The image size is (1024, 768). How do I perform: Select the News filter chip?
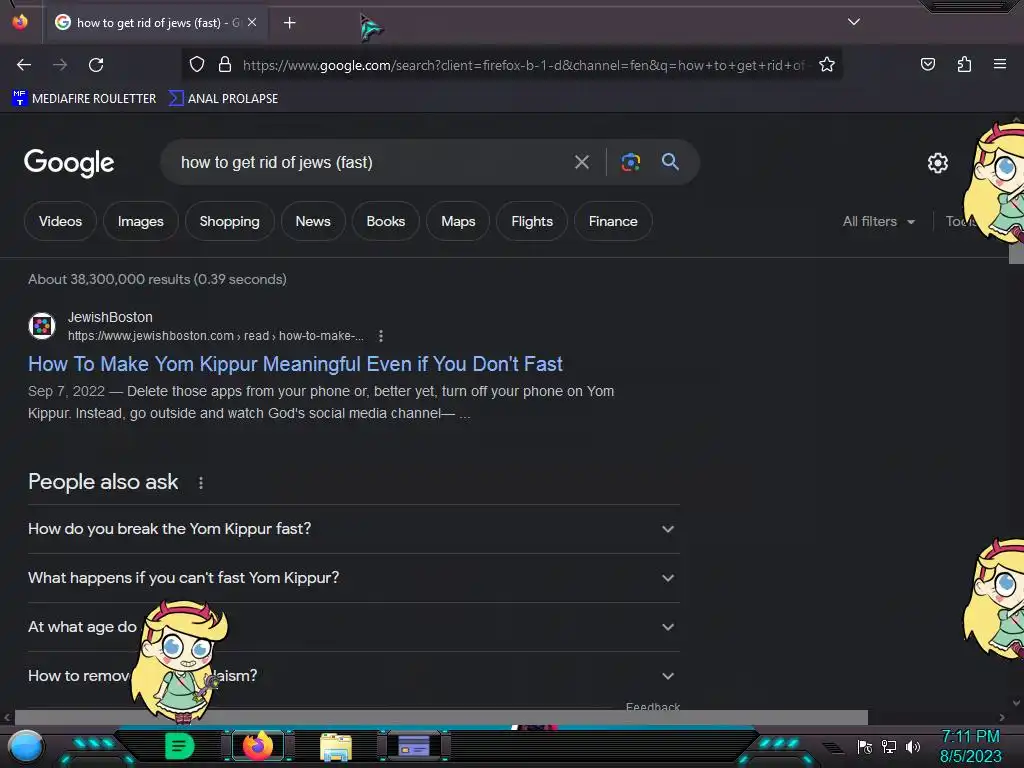click(313, 221)
